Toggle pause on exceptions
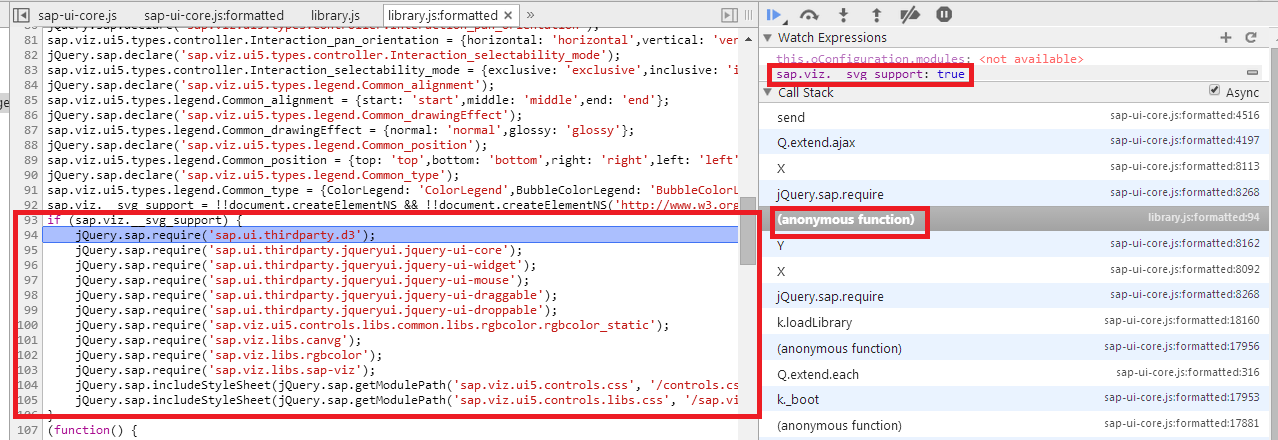This screenshot has height=440, width=1278. coord(944,15)
